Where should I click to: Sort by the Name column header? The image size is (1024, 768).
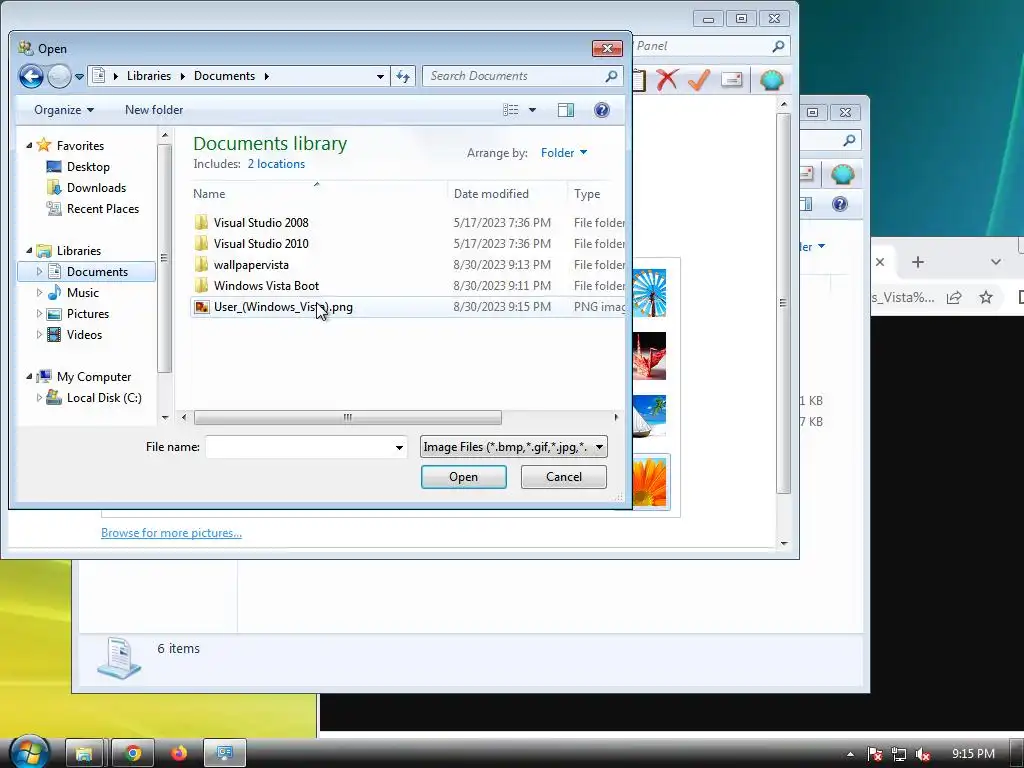click(x=317, y=193)
